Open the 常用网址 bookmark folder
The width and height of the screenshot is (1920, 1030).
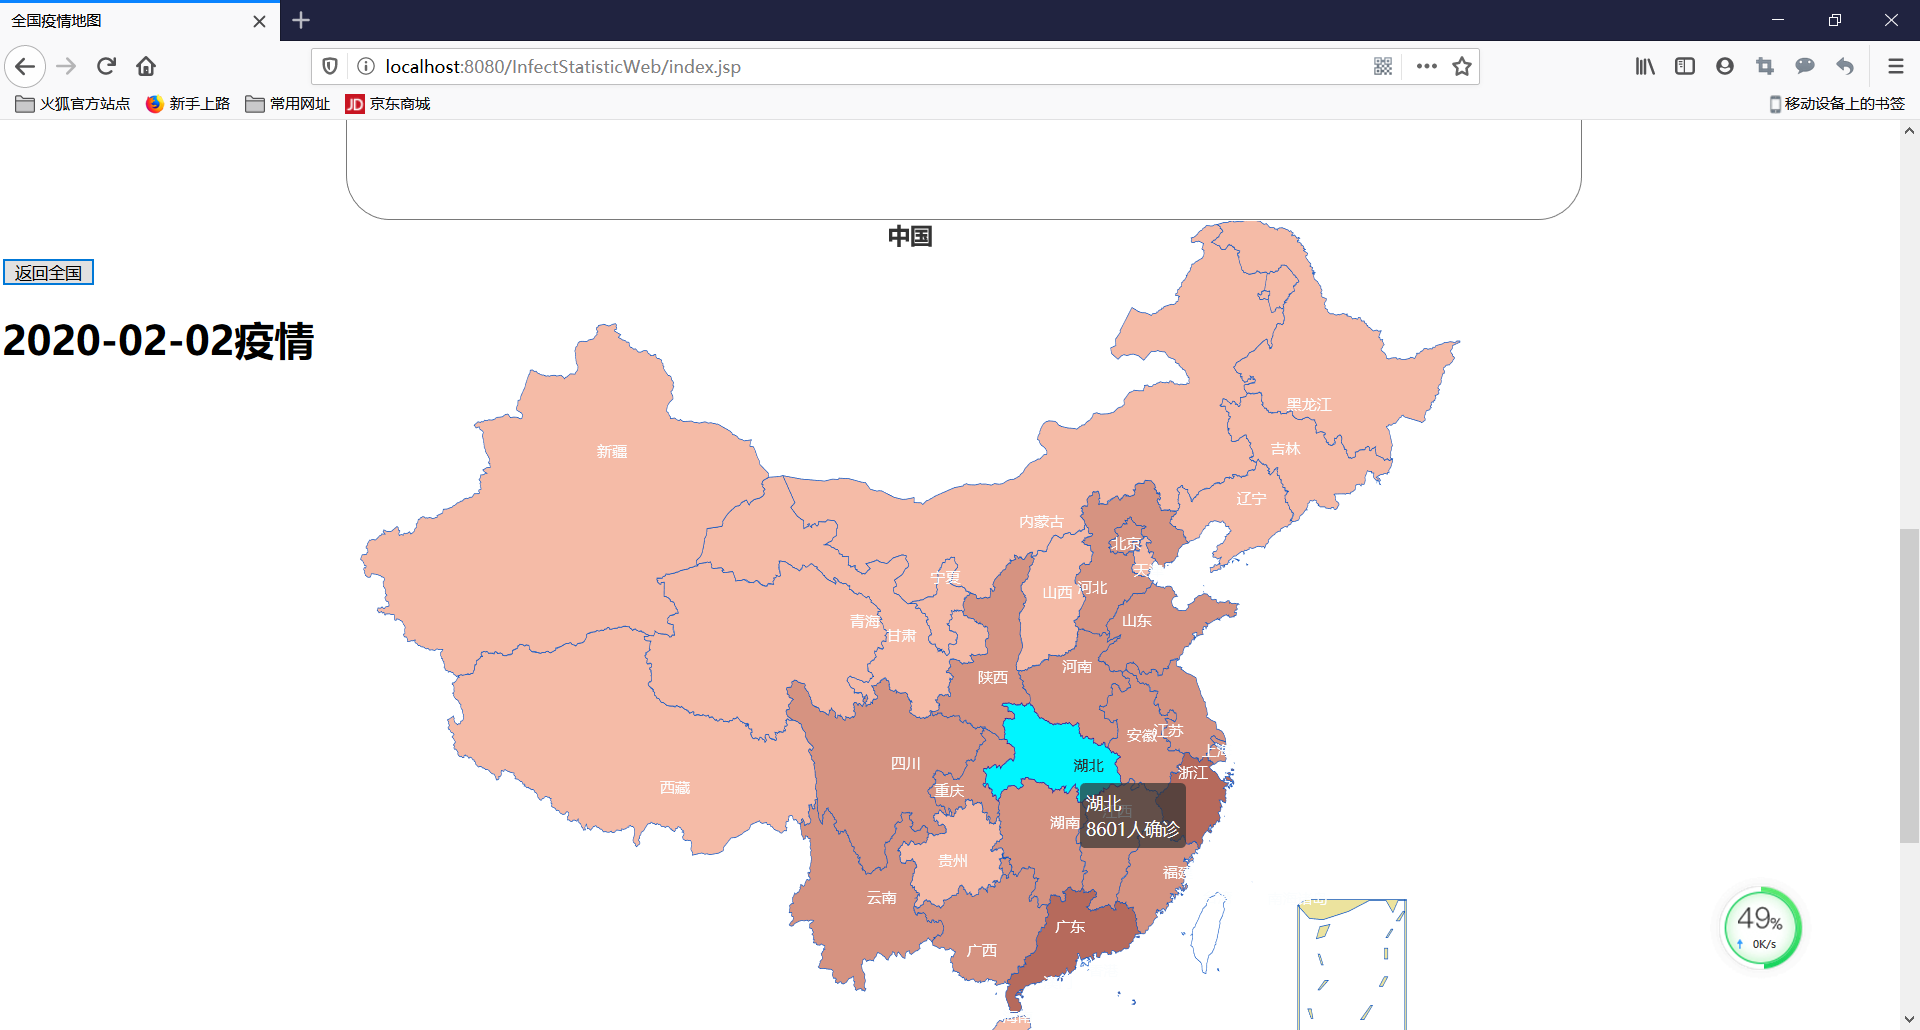coord(287,103)
